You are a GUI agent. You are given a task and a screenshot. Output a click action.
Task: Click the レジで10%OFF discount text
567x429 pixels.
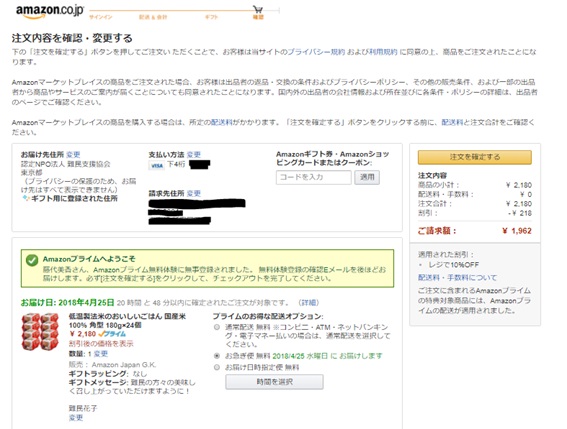[x=453, y=265]
